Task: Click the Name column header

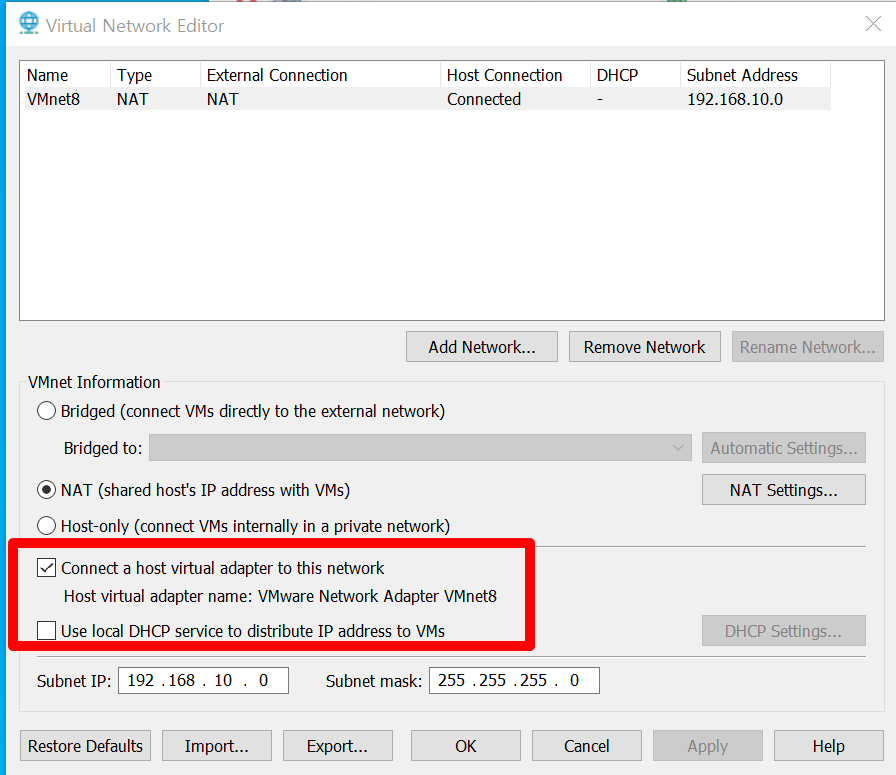Action: (67, 75)
